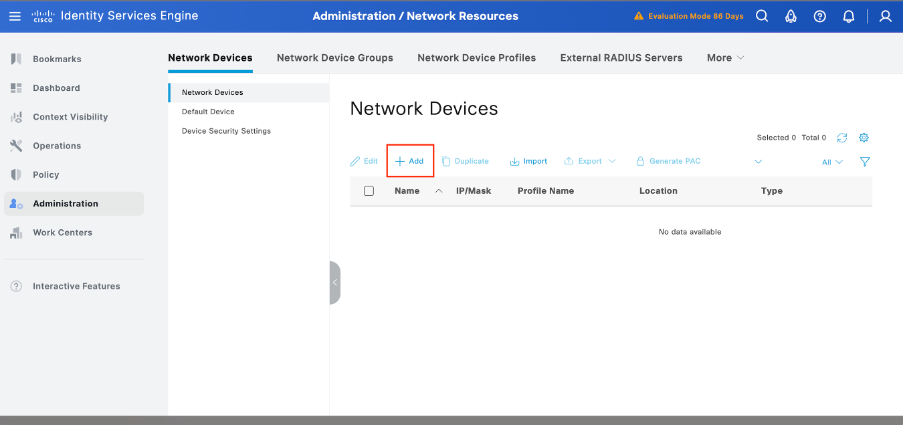Switch to External RADIUS Servers tab

tap(621, 58)
